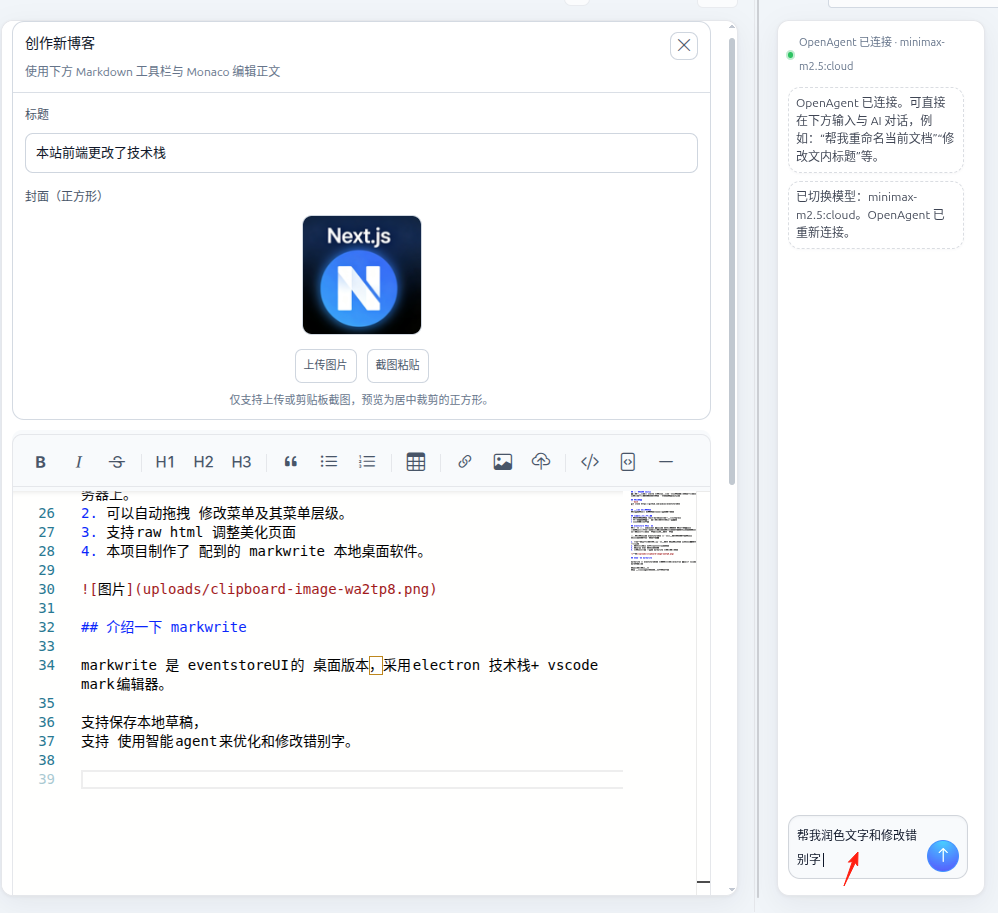998x913 pixels.
Task: Click the Next.js cover thumbnail
Action: coord(362,275)
